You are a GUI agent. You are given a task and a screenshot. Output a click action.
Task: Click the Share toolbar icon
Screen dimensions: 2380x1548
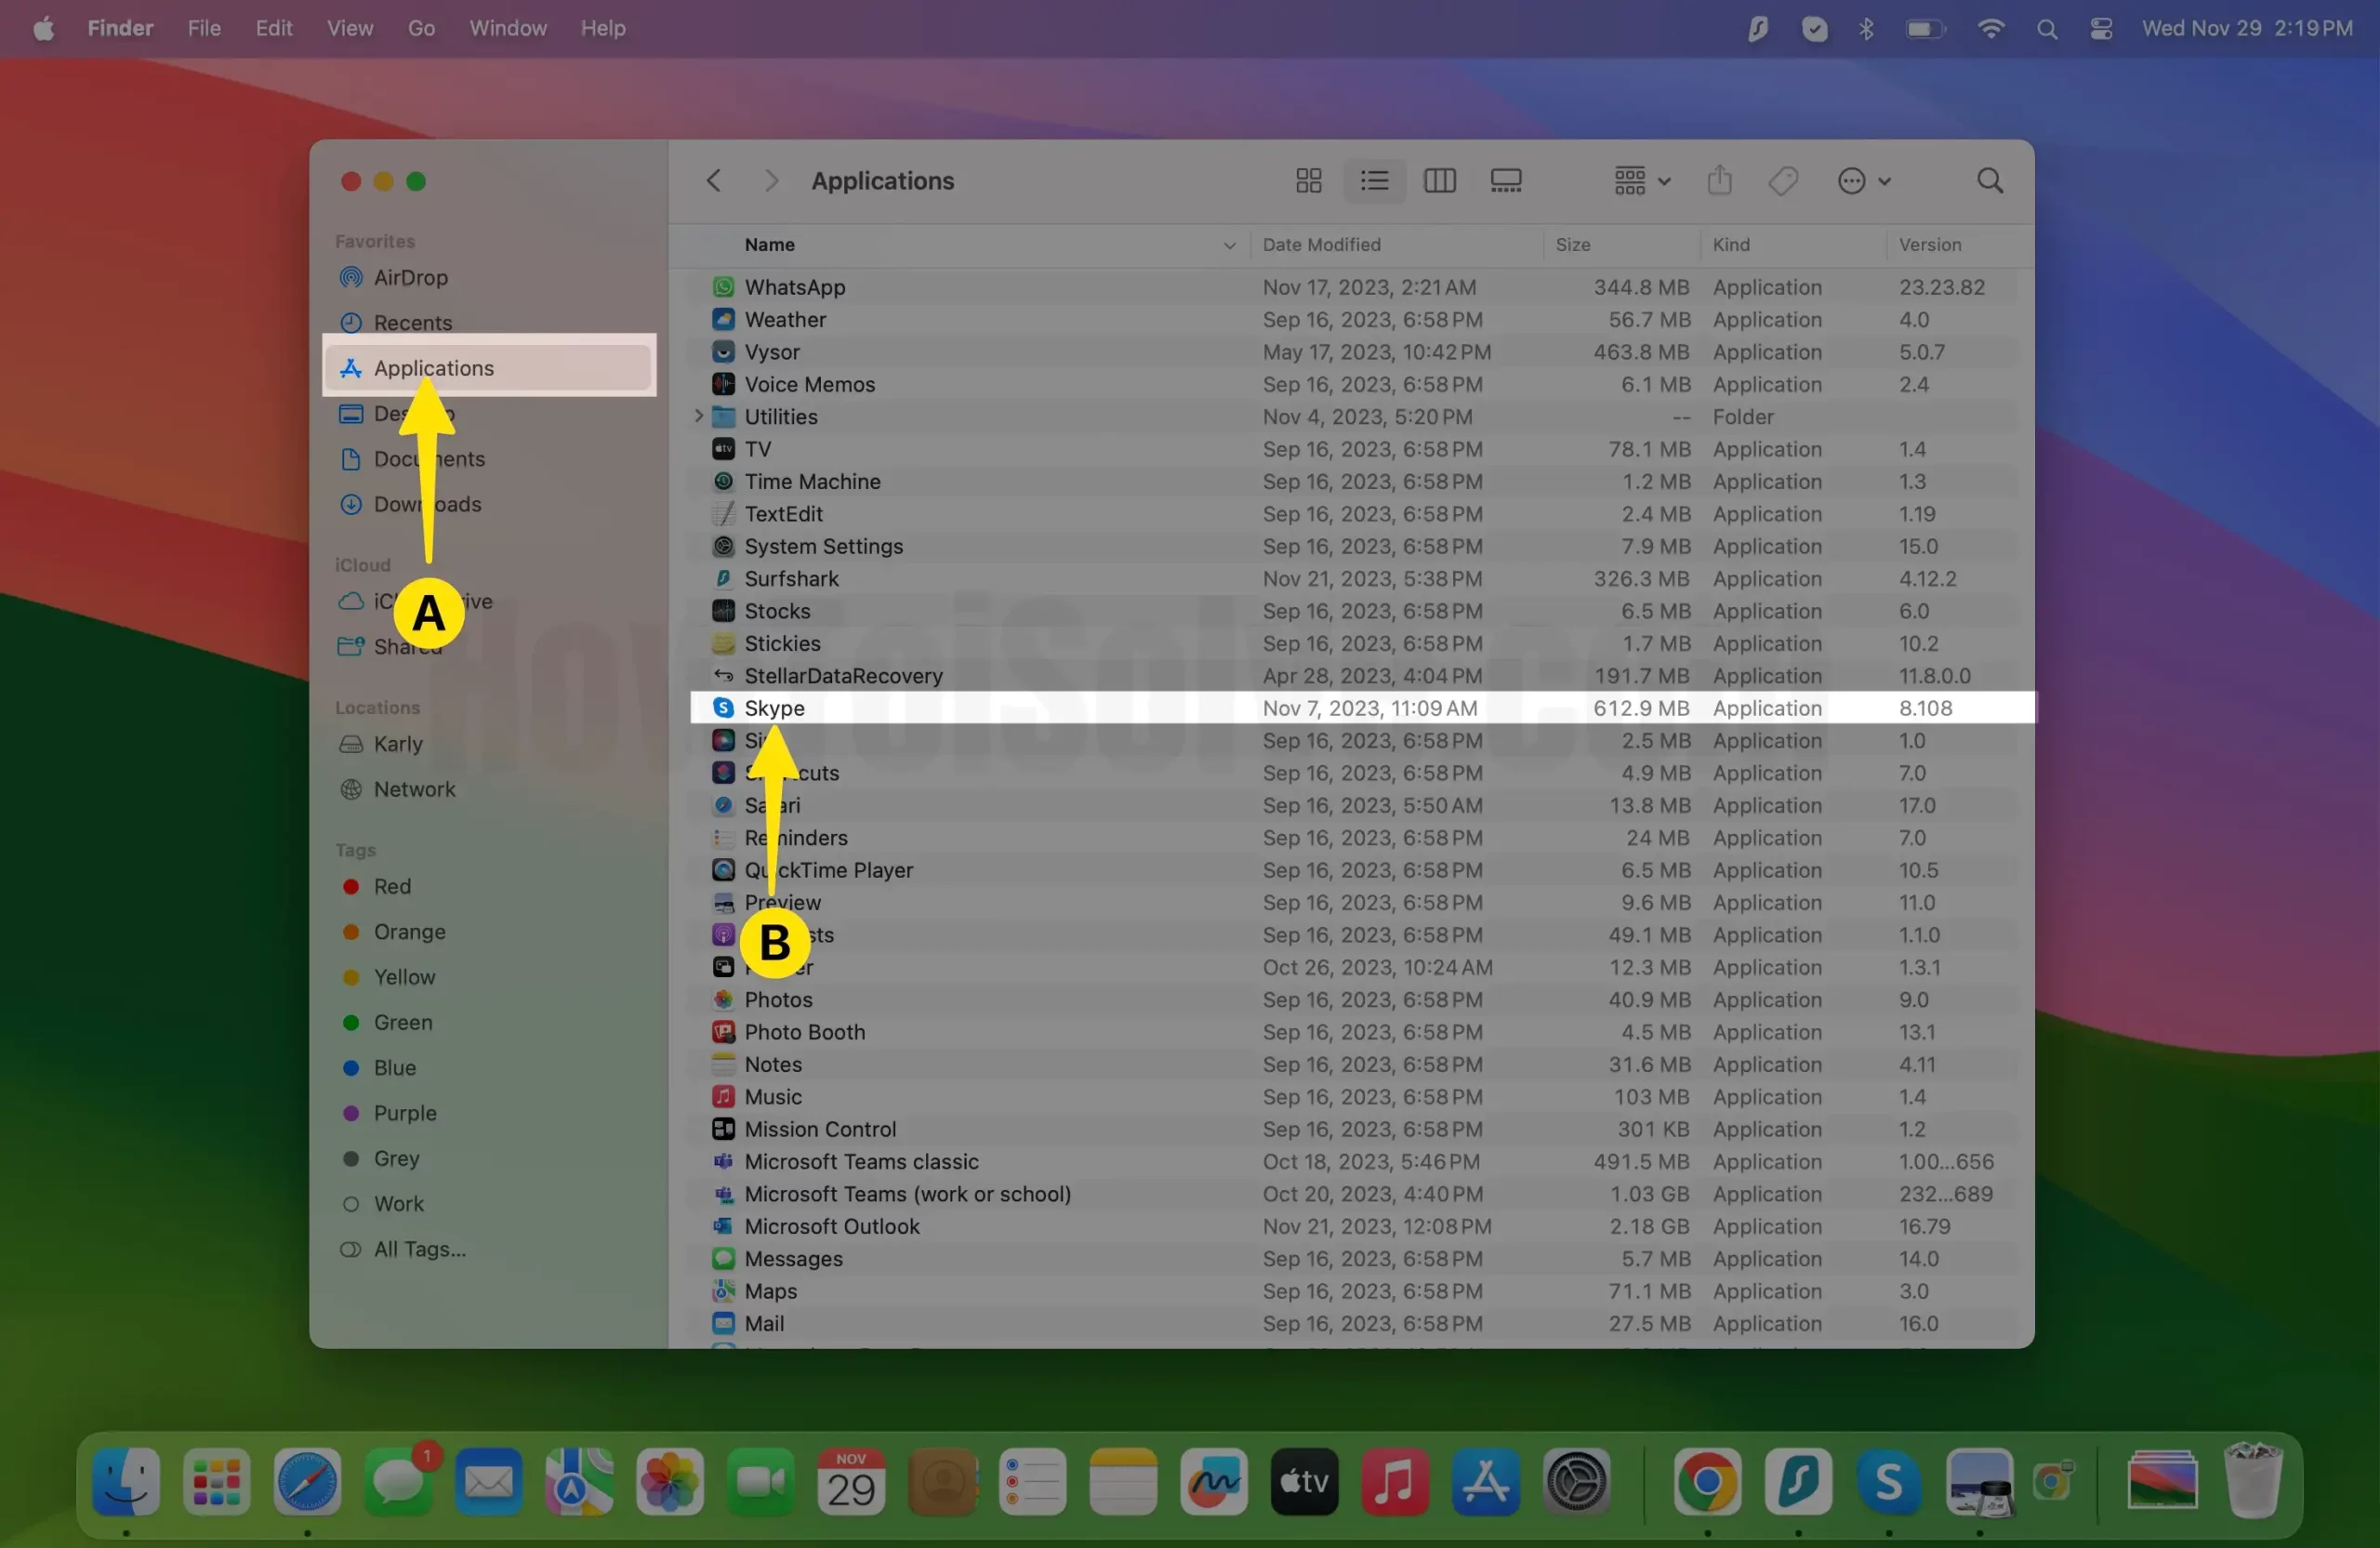point(1719,181)
